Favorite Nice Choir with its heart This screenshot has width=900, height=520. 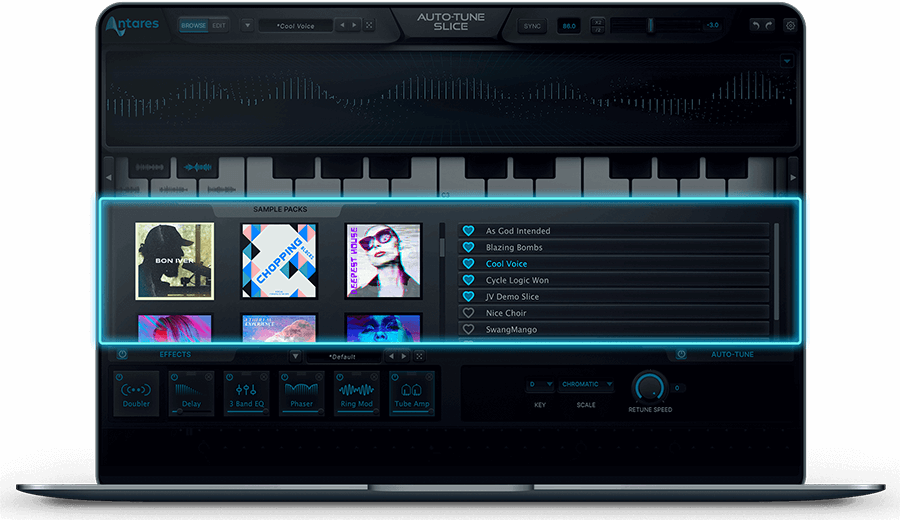click(468, 313)
